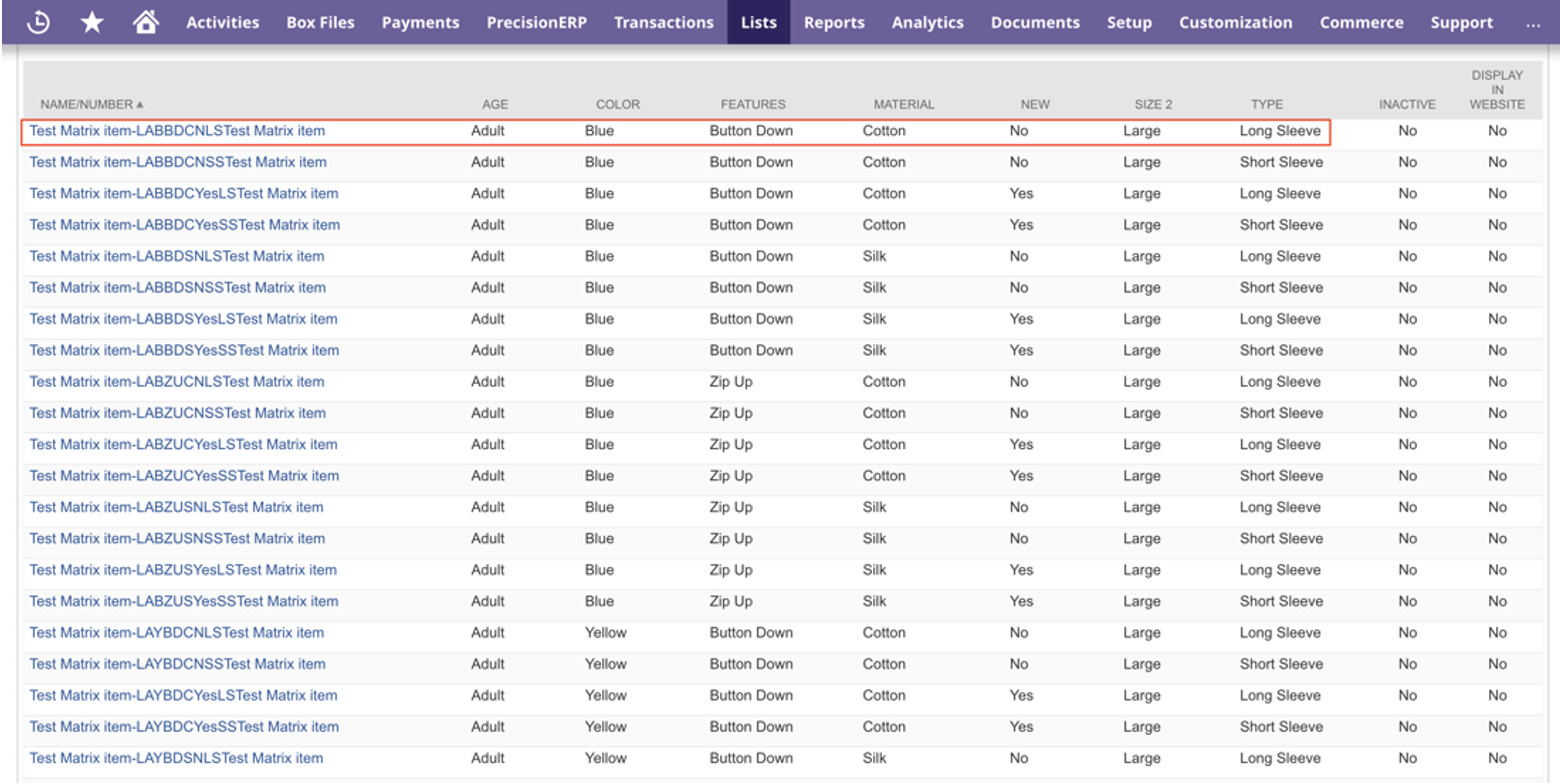Open item LABBDCYesSS matrix item link
The height and width of the screenshot is (784, 1560).
tap(184, 225)
